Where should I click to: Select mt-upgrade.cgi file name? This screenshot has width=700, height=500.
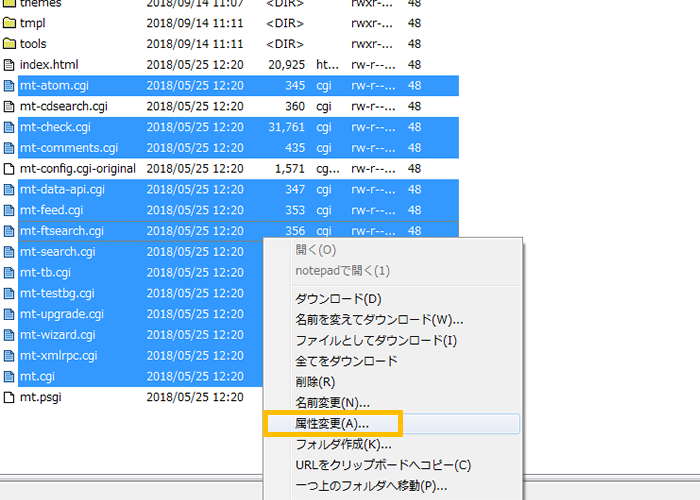coord(62,314)
